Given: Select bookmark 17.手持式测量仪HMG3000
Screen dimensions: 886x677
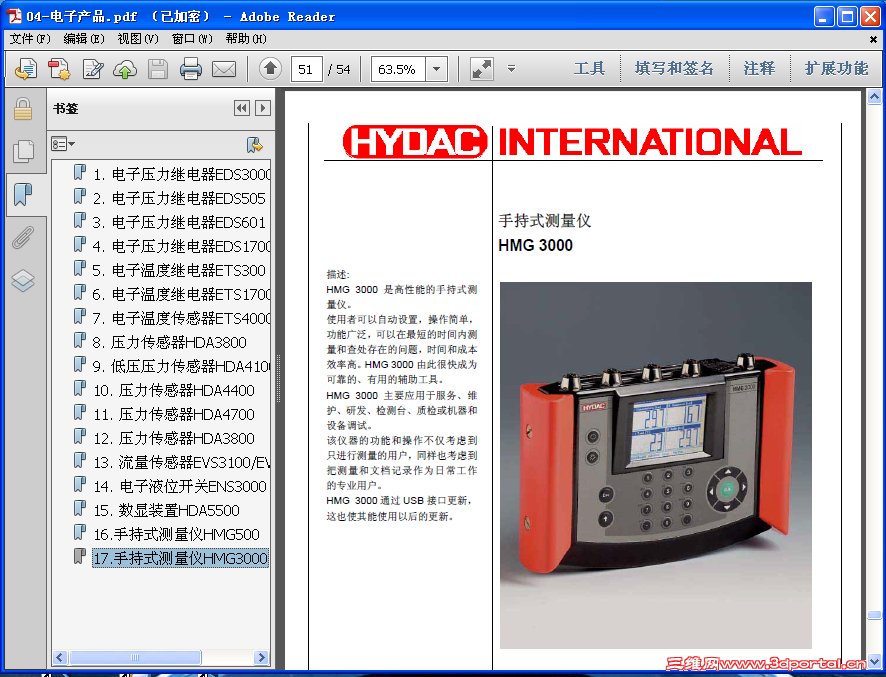Looking at the screenshot, I should point(180,556).
